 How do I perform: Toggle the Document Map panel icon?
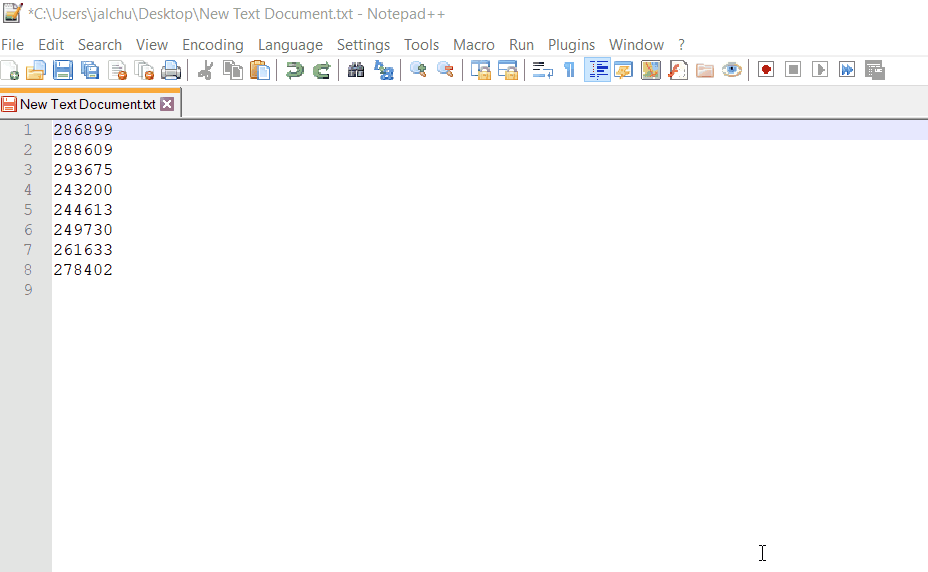(650, 70)
